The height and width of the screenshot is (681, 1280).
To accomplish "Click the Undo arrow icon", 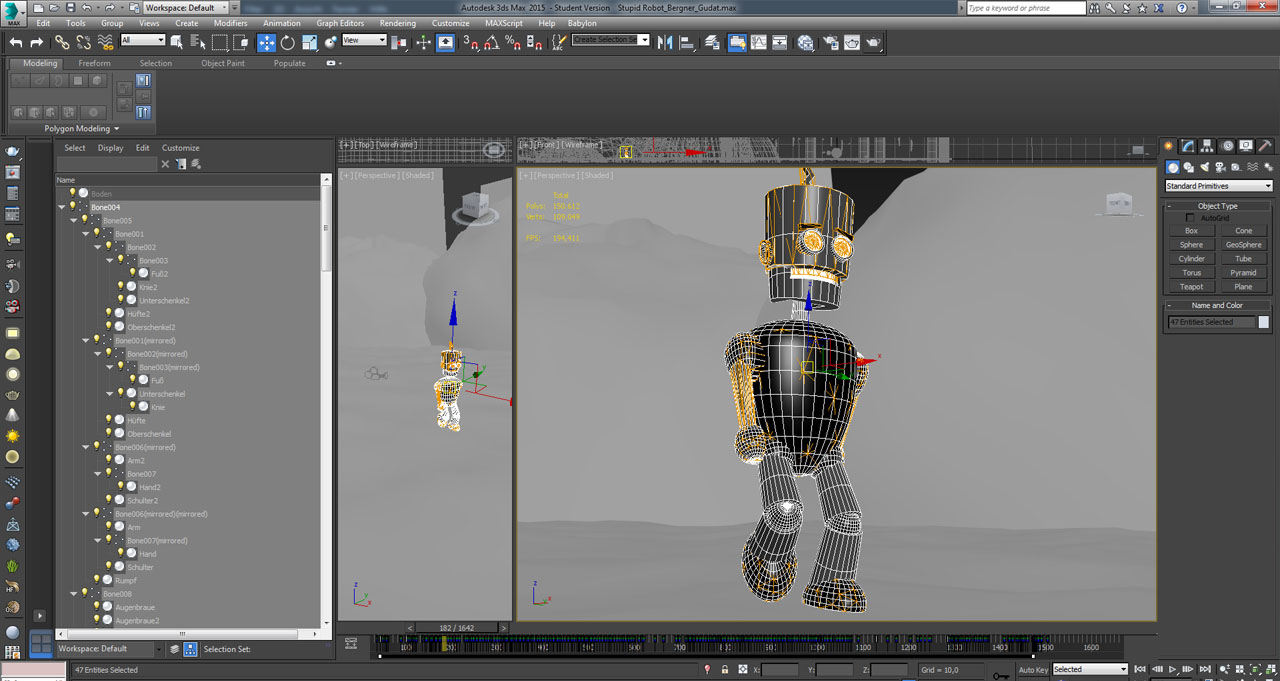I will [16, 42].
